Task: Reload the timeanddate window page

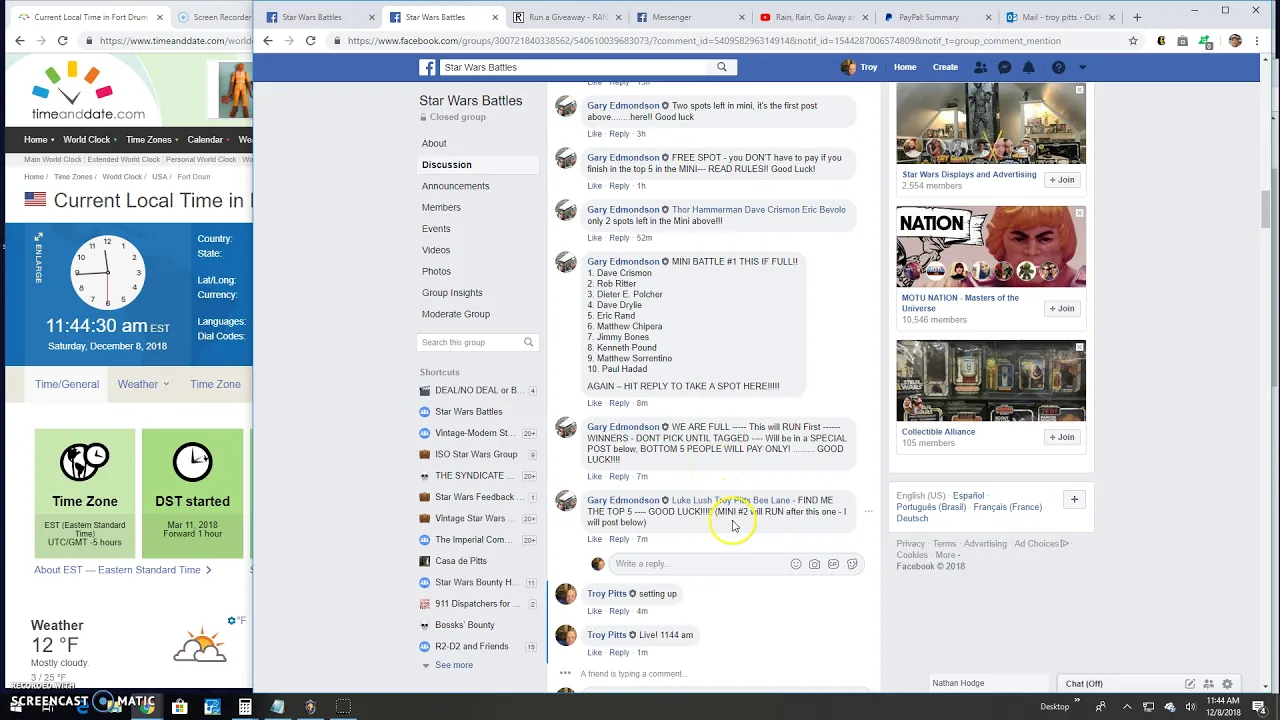Action: tap(62, 40)
